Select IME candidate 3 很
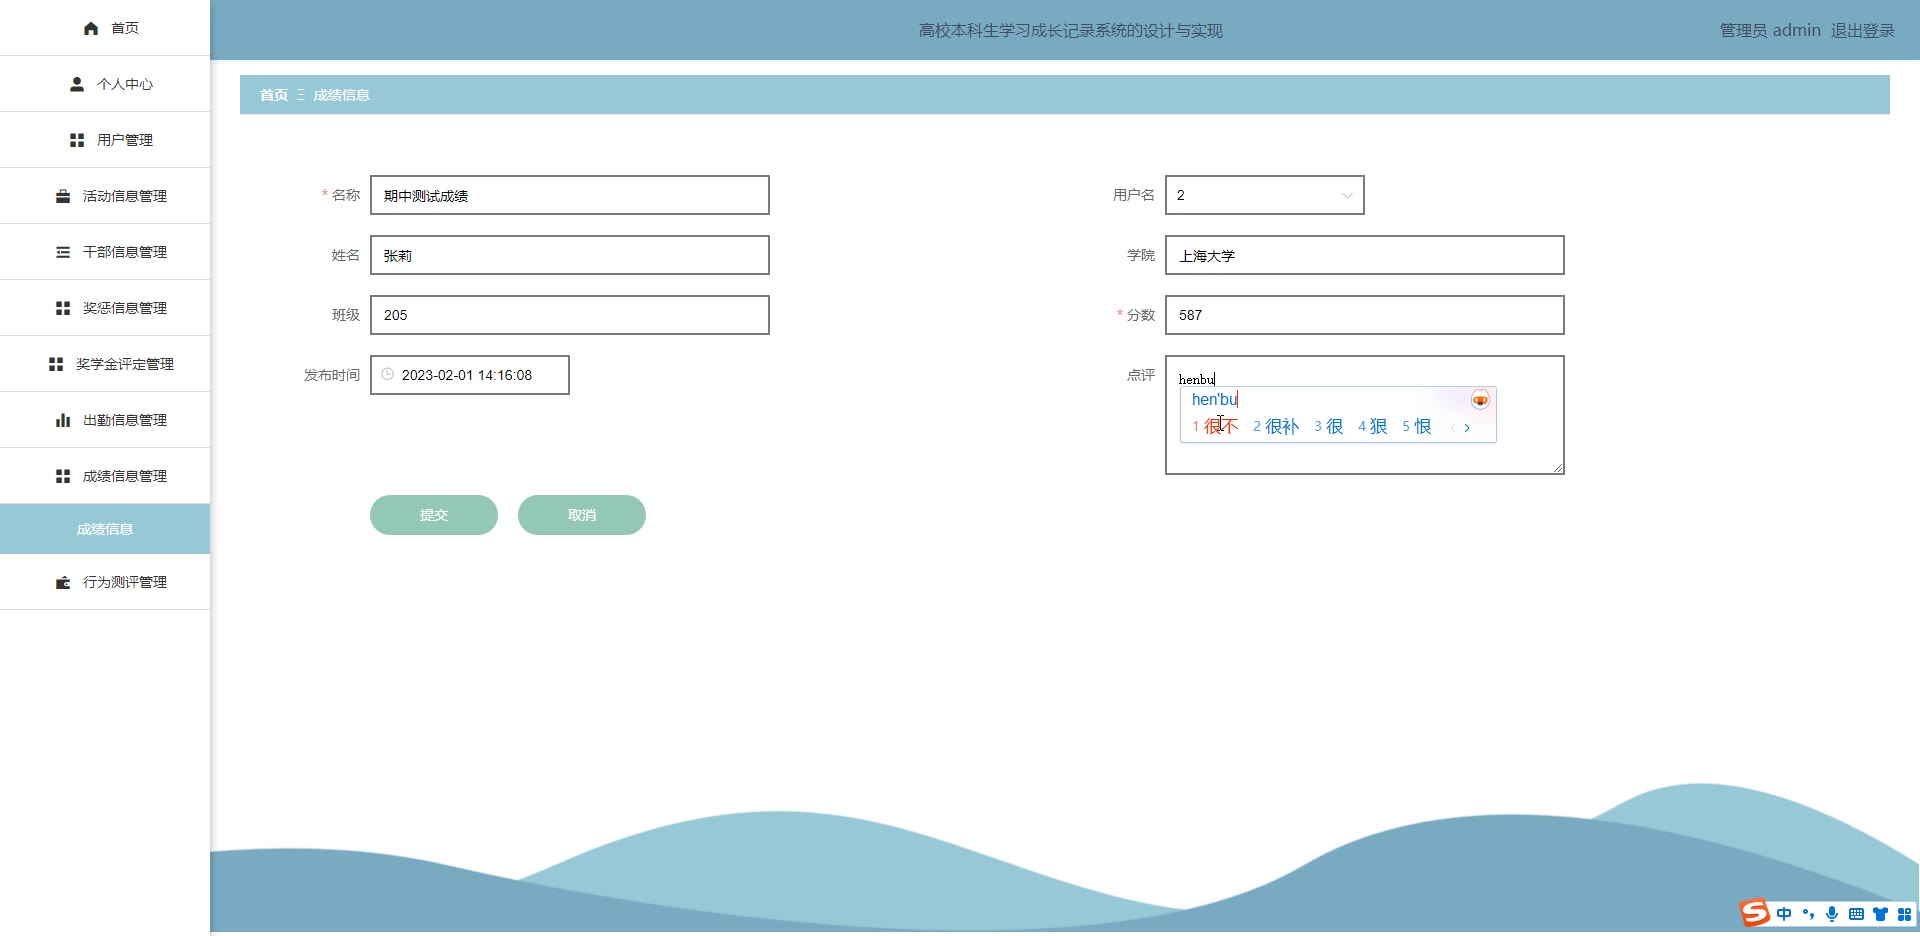Image resolution: width=1920 pixels, height=936 pixels. pos(1329,427)
